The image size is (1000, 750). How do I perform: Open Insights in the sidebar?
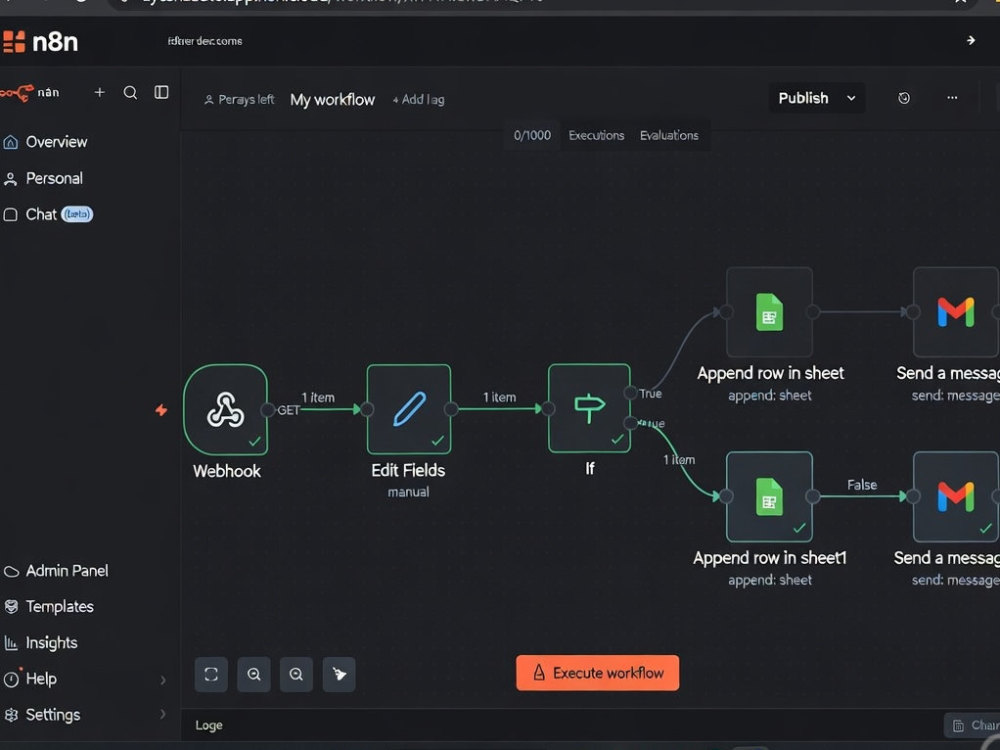click(x=40, y=643)
